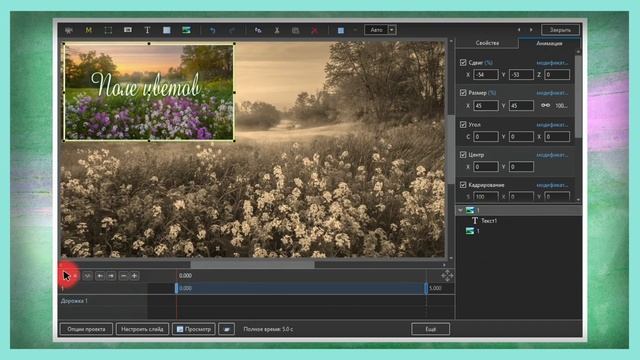Screen dimensions: 640x360
Task: Select bottom image object 1 in tree
Action: pos(473,231)
